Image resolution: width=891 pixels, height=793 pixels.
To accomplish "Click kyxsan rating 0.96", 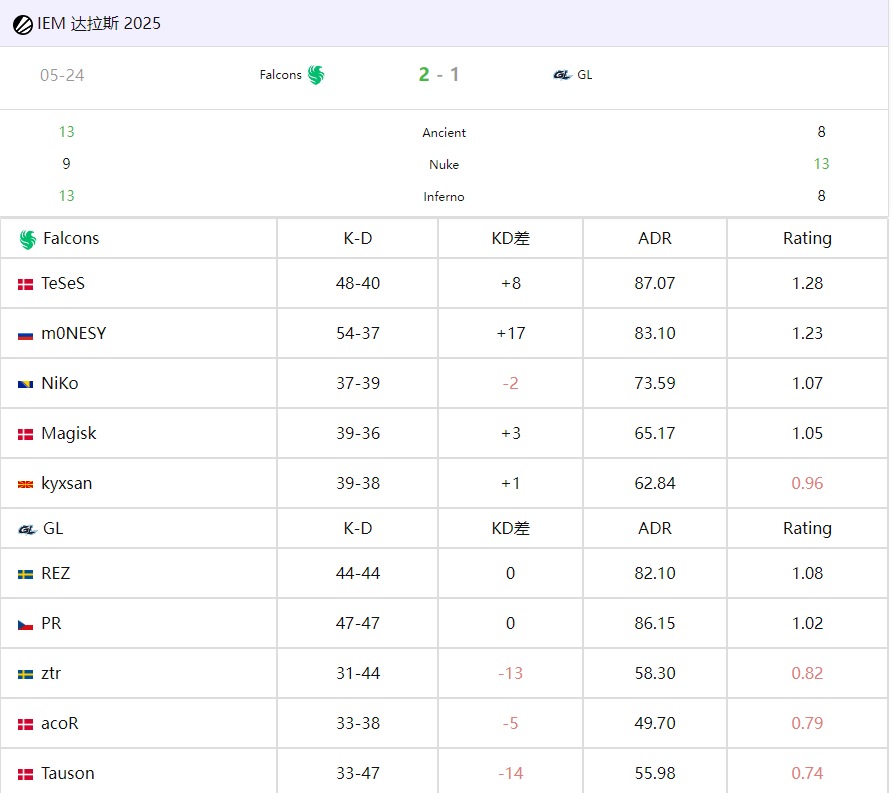I will (x=807, y=483).
